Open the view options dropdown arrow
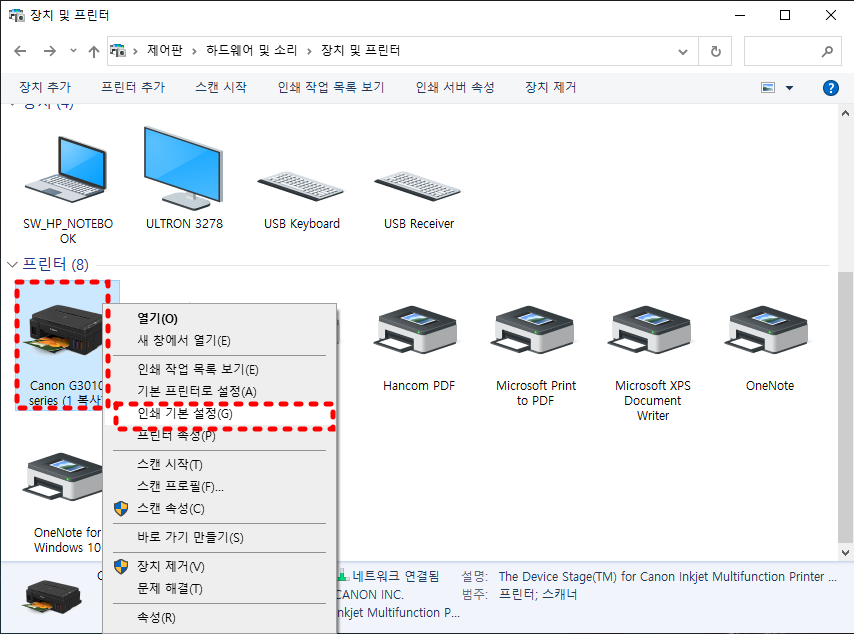Image resolution: width=854 pixels, height=634 pixels. pos(789,88)
